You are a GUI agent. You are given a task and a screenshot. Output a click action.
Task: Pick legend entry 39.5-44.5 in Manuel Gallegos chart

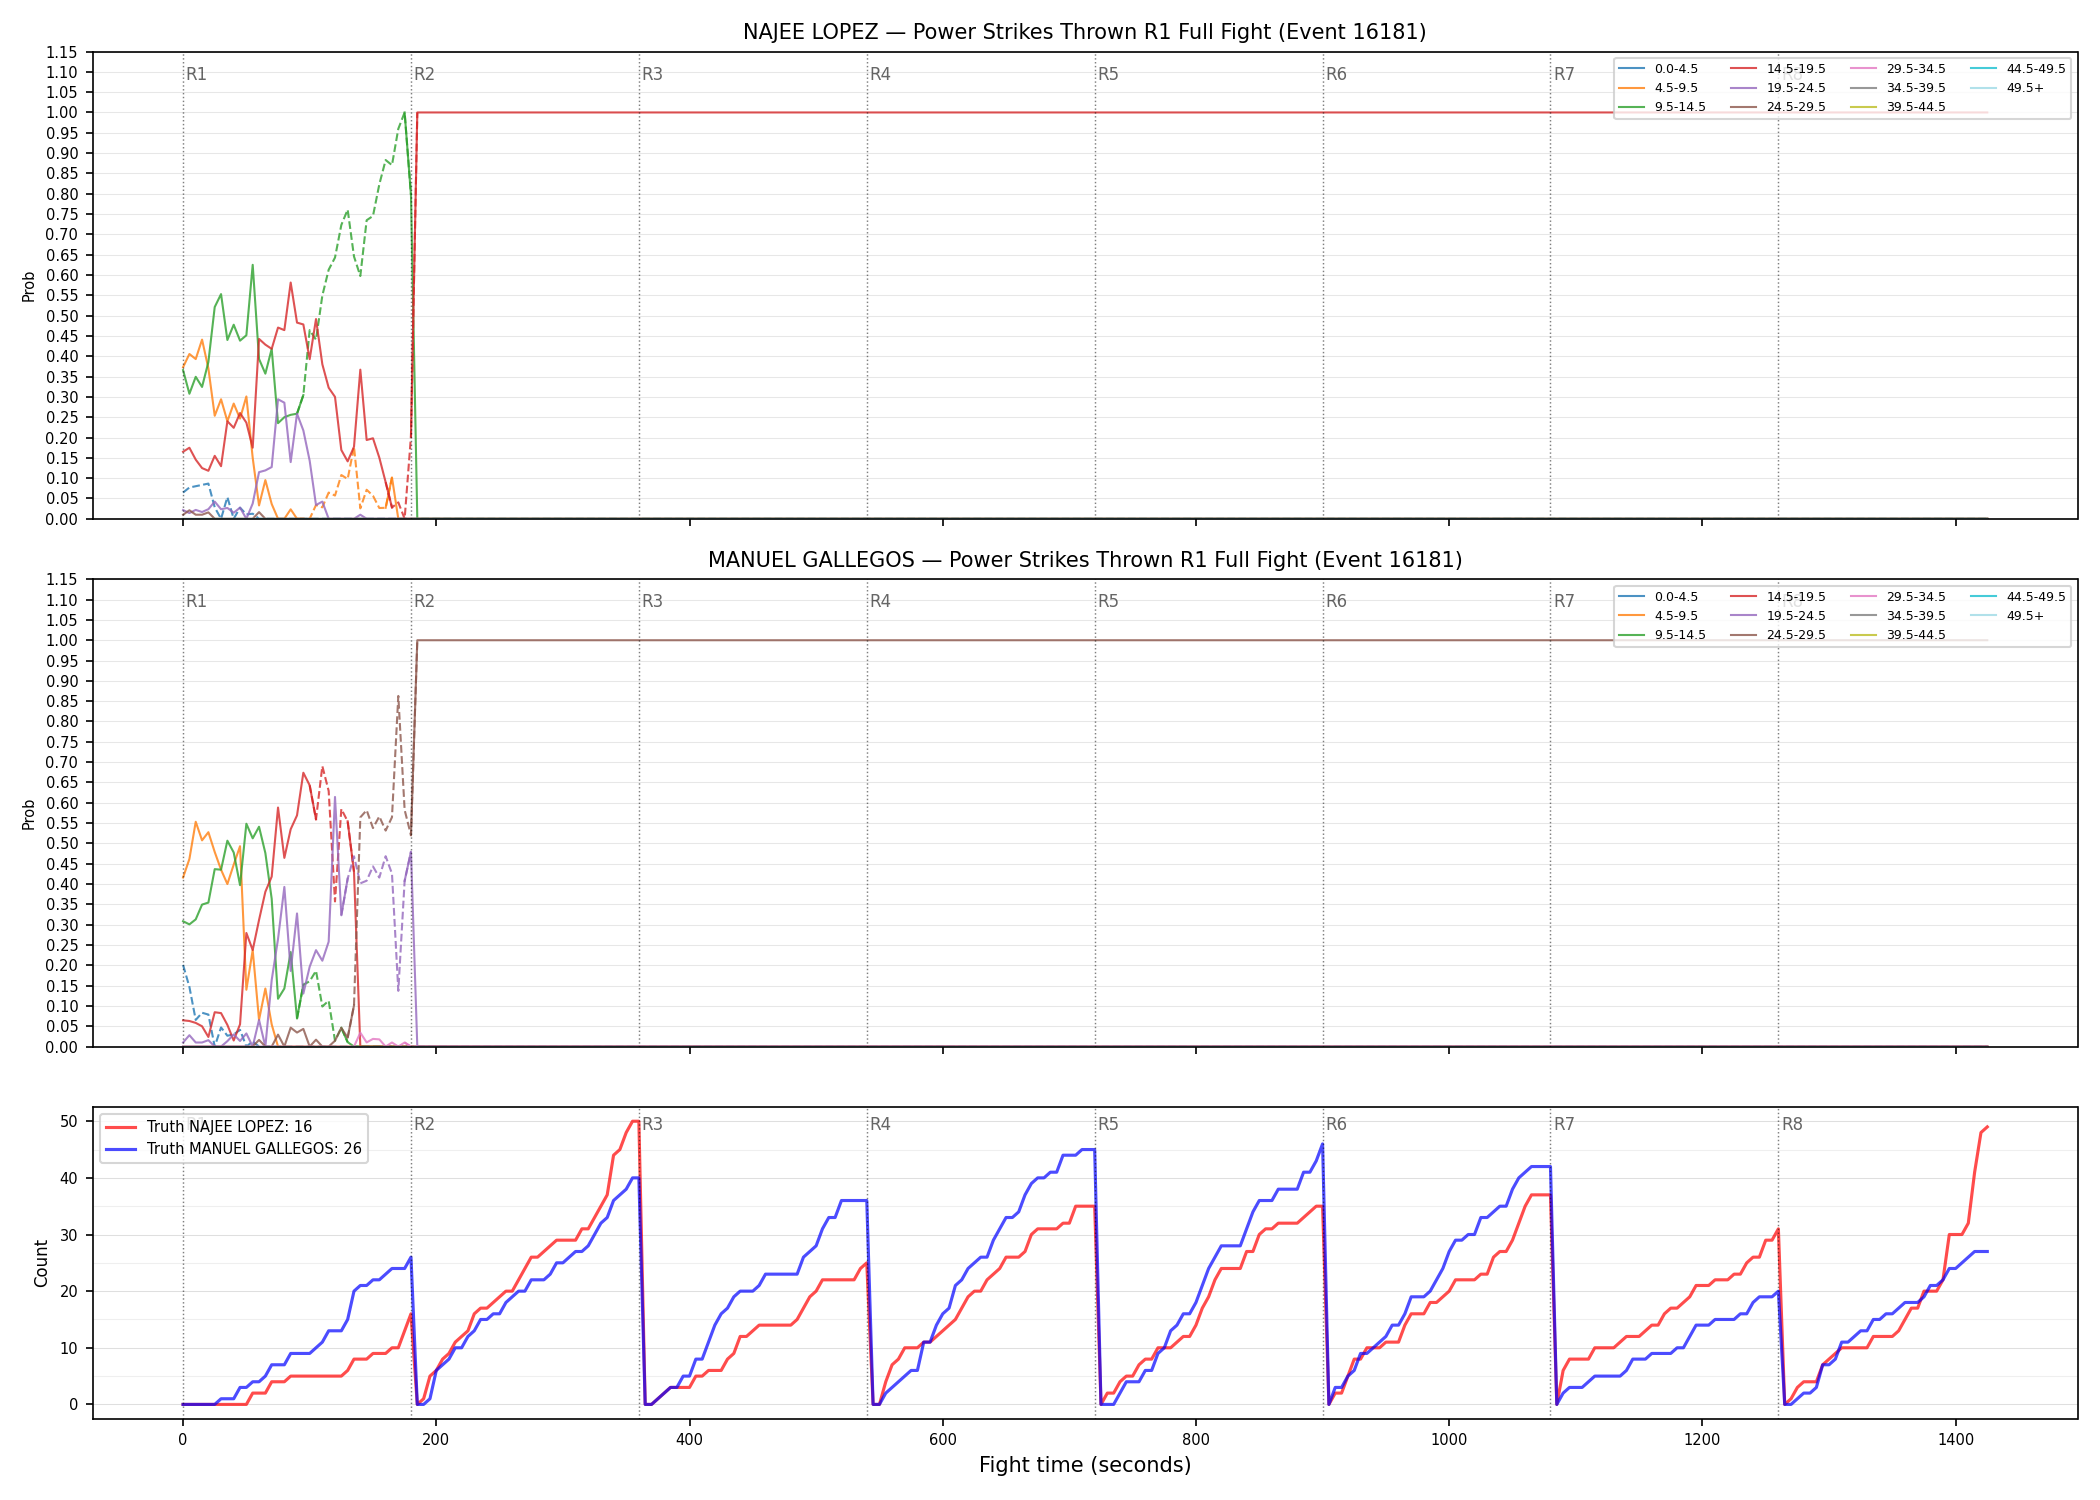1898,635
